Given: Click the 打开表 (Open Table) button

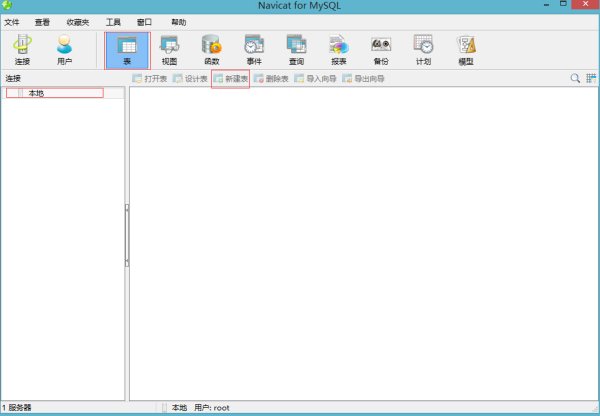Looking at the screenshot, I should click(150, 78).
